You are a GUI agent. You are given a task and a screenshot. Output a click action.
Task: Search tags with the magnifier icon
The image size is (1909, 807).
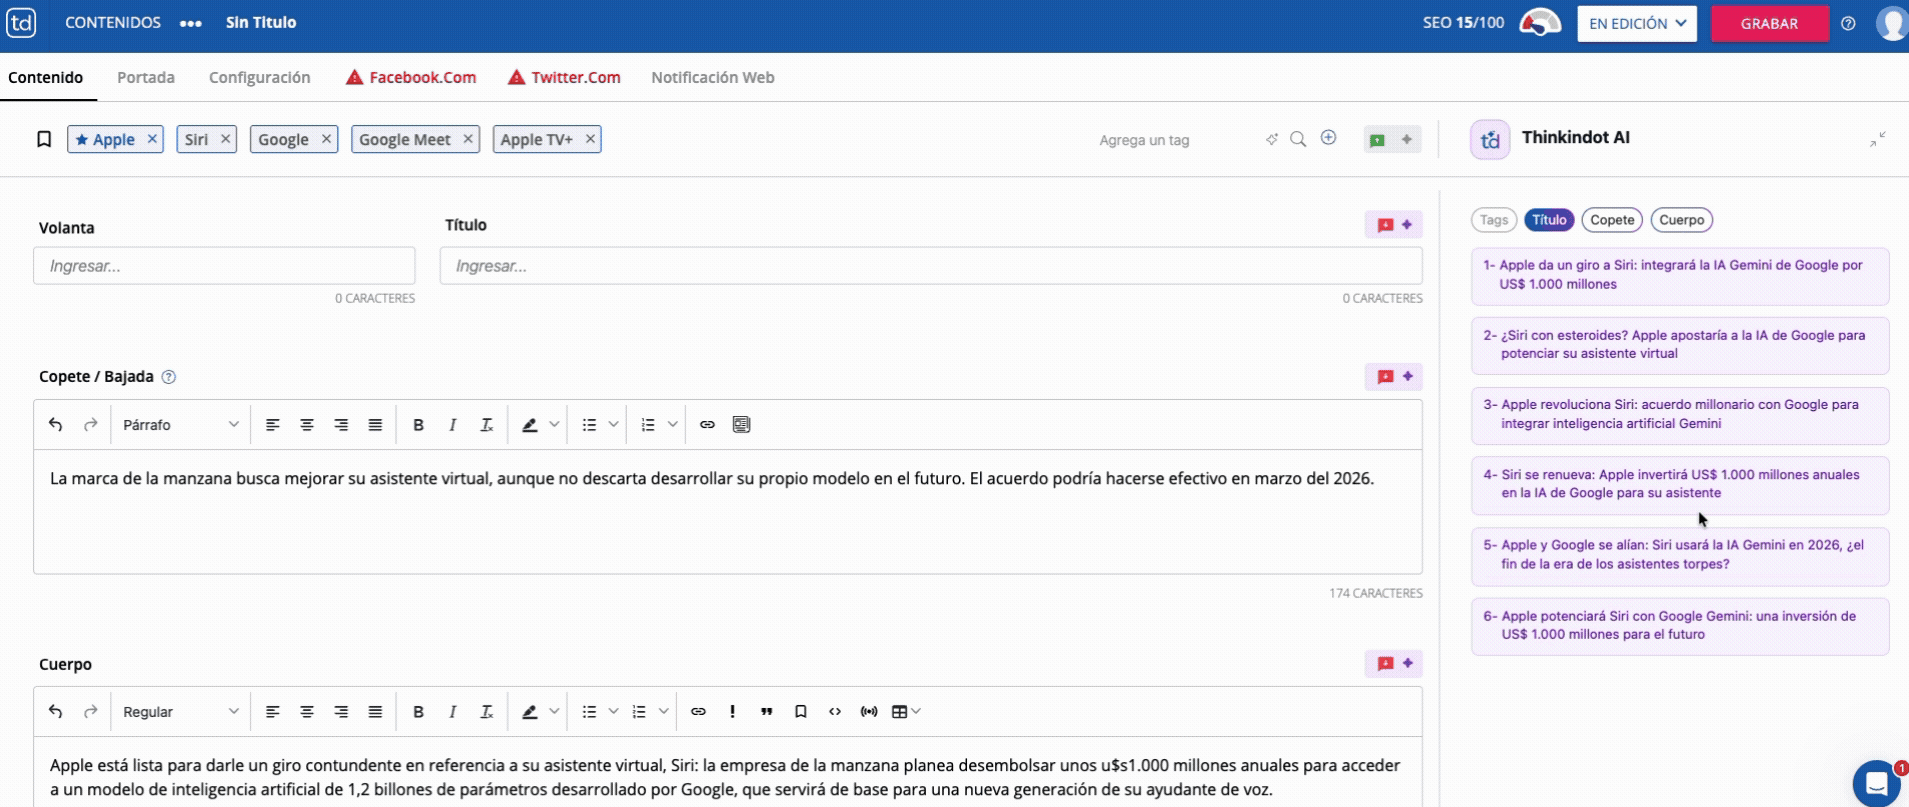(x=1298, y=139)
